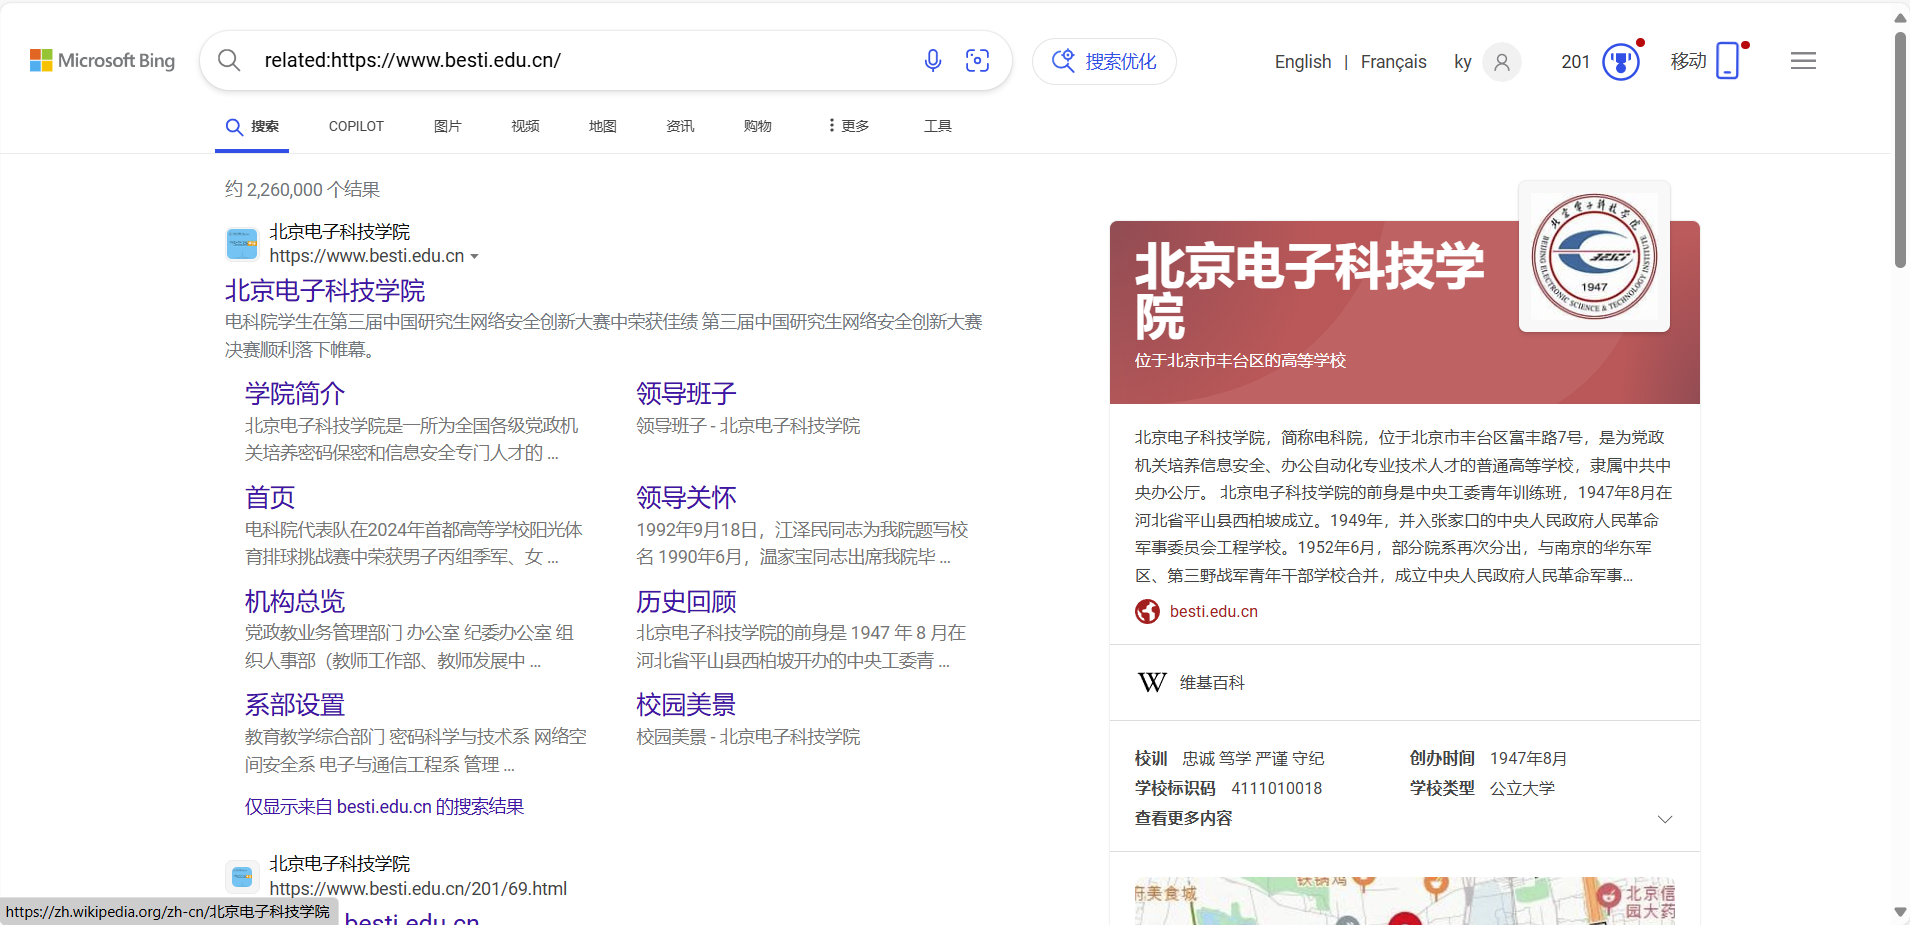This screenshot has height=925, width=1910.
Task: Switch to the COPILOT tab
Action: pos(356,126)
